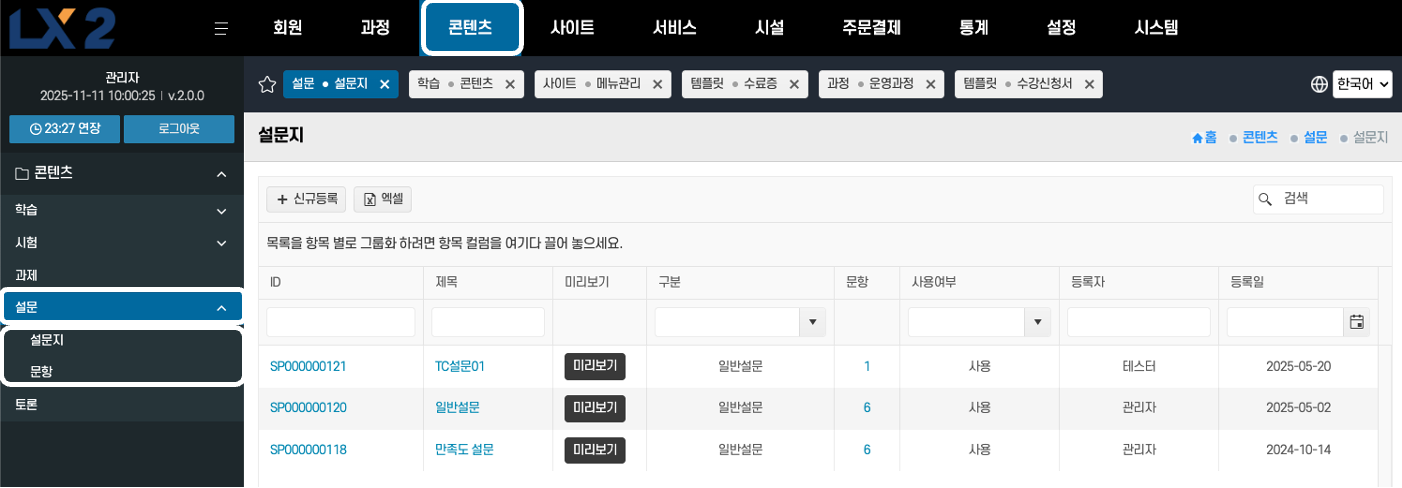
Task: Click the ID column filter field
Action: pyautogui.click(x=340, y=322)
